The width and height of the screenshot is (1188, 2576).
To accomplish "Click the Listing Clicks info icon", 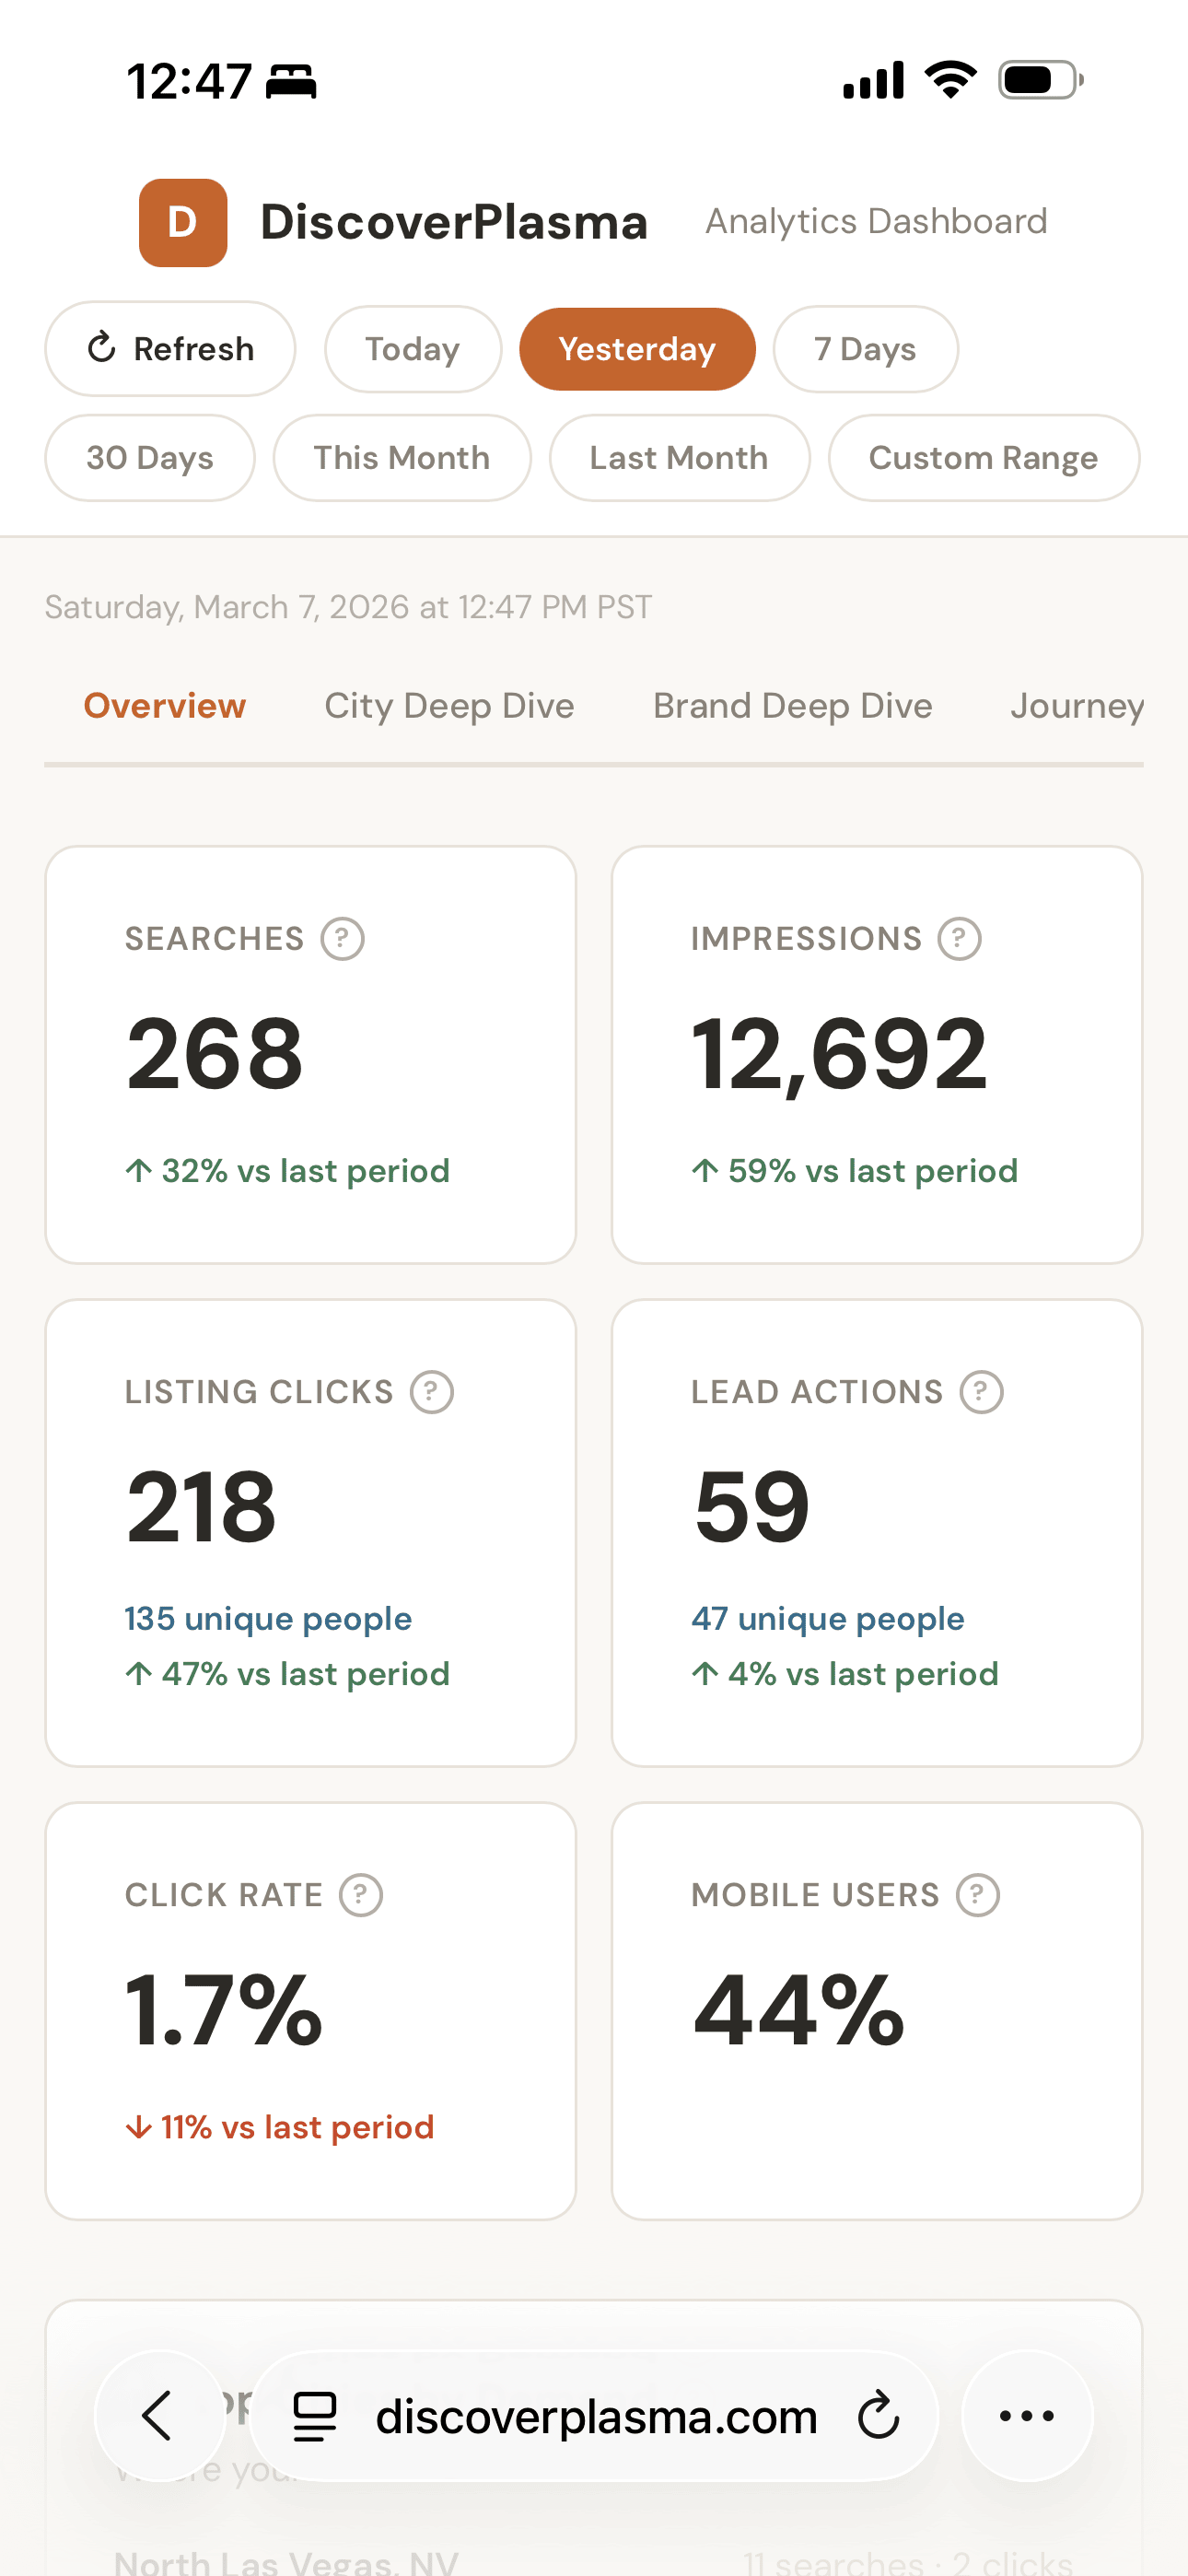I will (x=432, y=1392).
